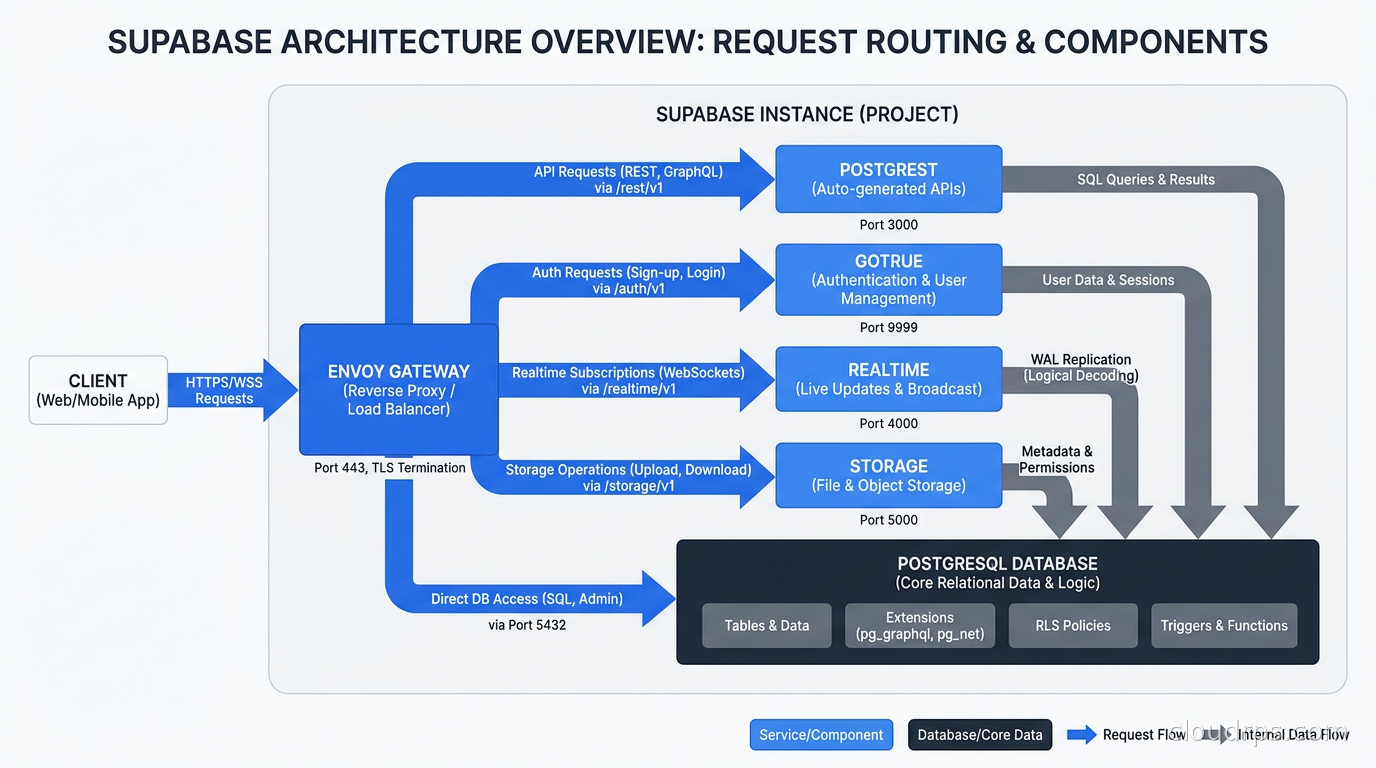
Task: Click the 'Port 443, TLS Termination' text
Action: pyautogui.click(x=390, y=467)
